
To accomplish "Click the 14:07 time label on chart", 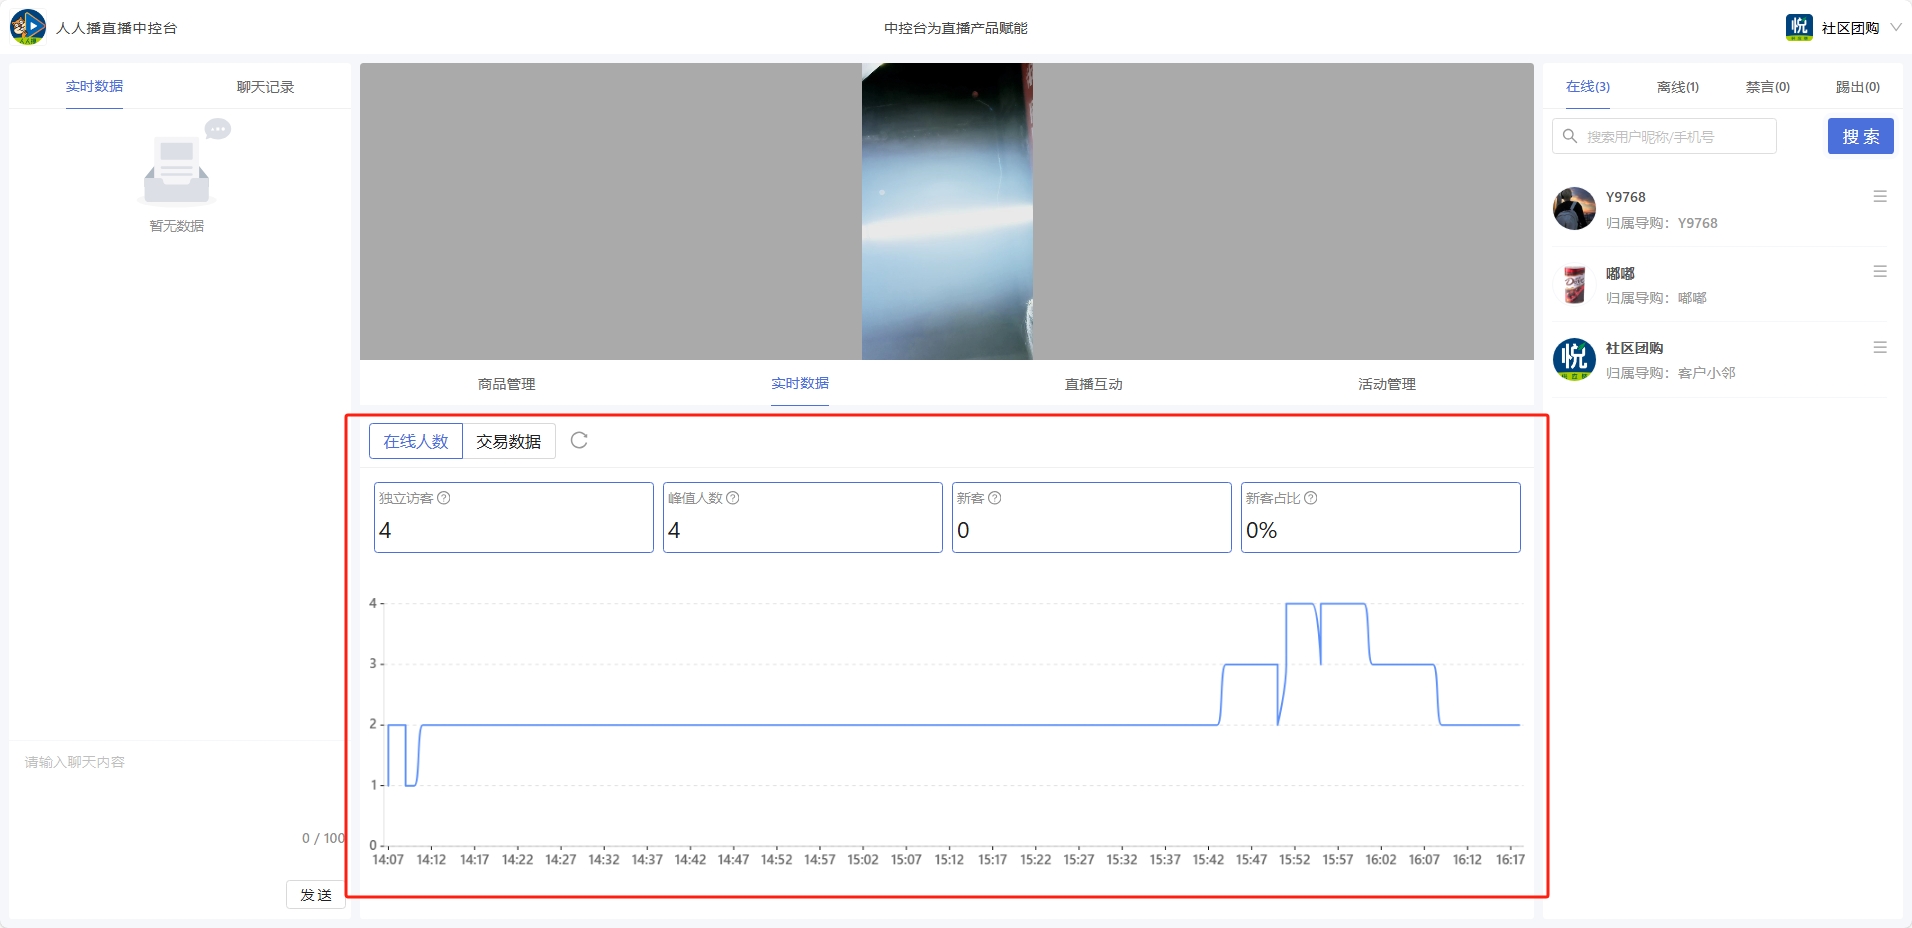I will [x=388, y=860].
